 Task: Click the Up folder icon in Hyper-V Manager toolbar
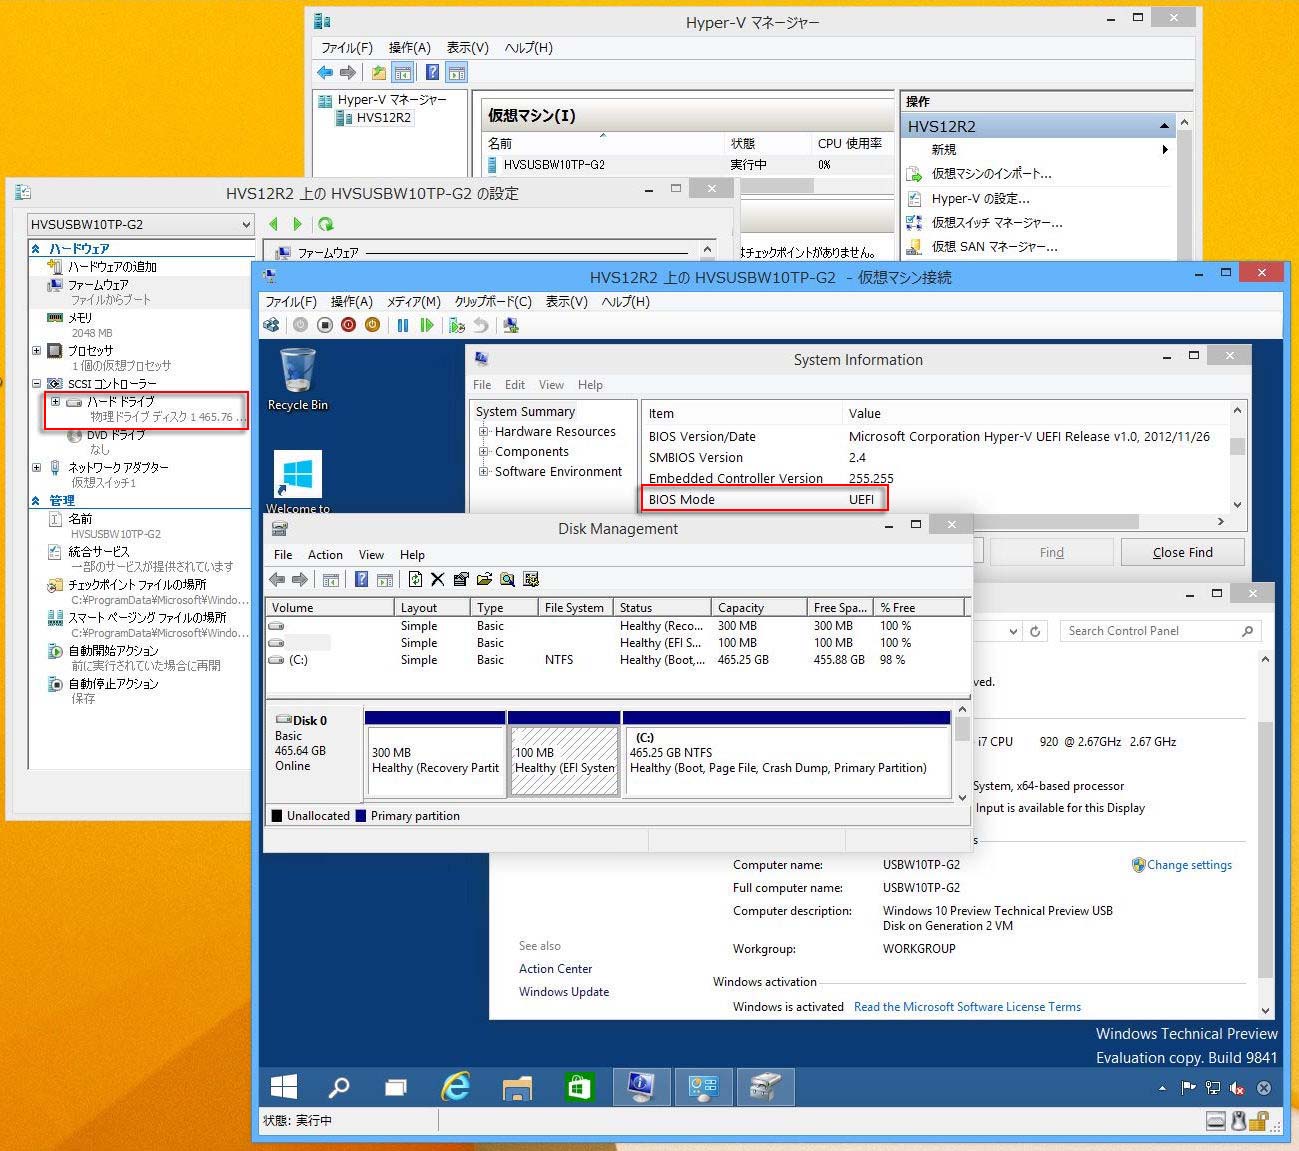tap(378, 72)
